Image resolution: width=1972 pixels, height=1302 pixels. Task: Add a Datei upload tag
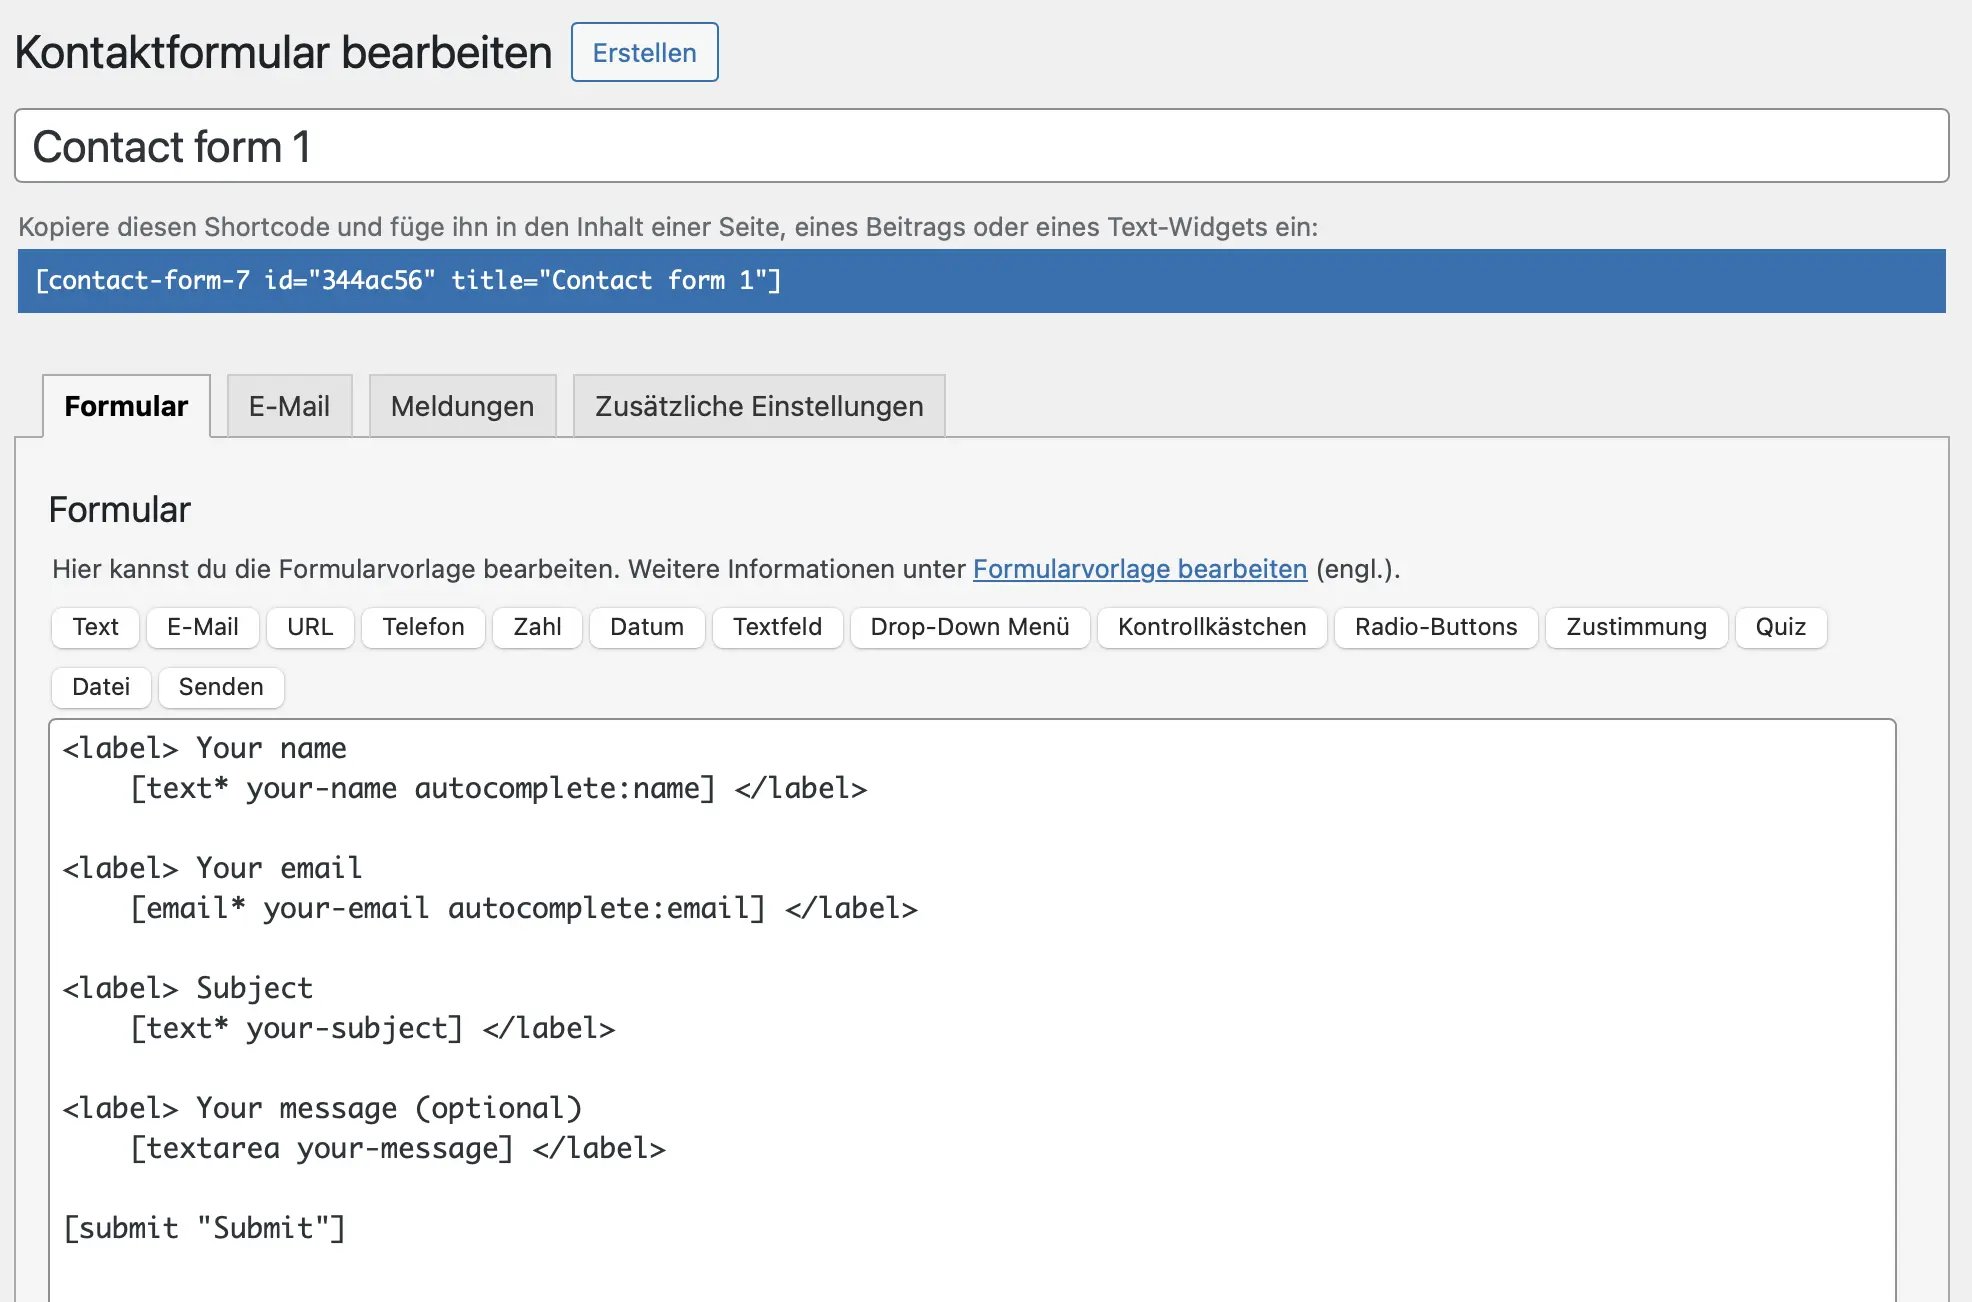pyautogui.click(x=101, y=687)
